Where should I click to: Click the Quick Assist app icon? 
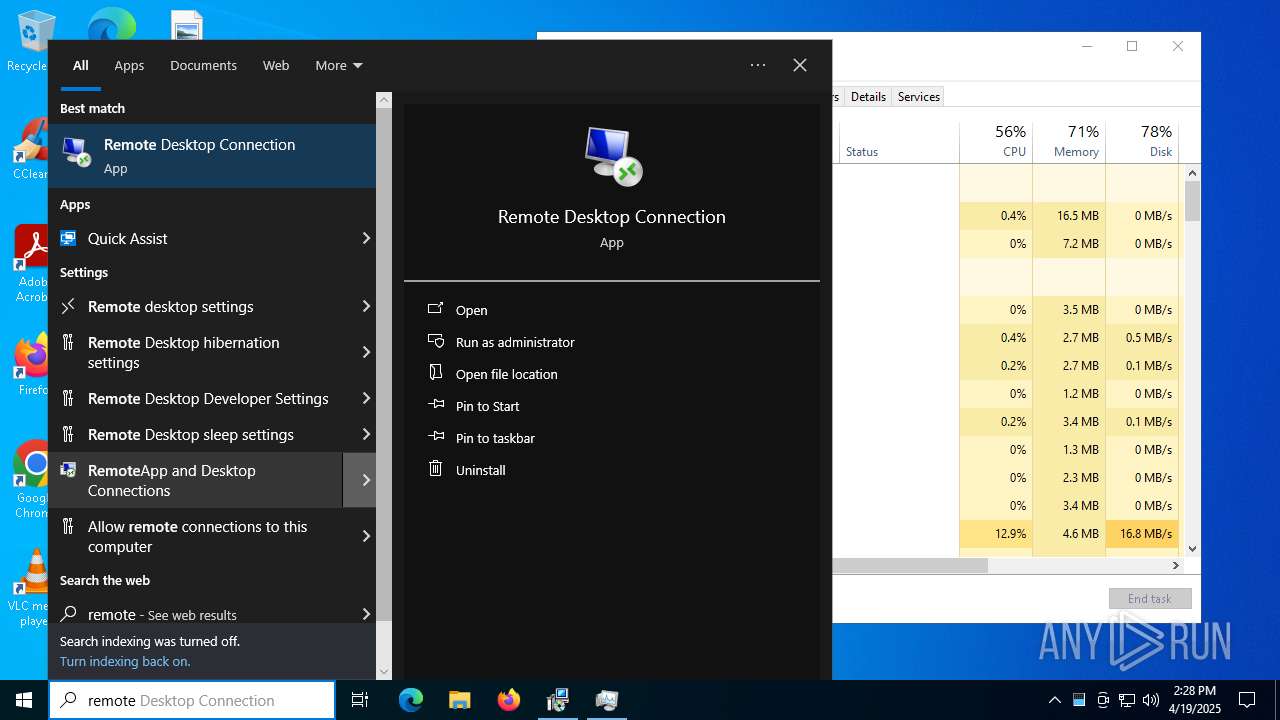(x=68, y=238)
